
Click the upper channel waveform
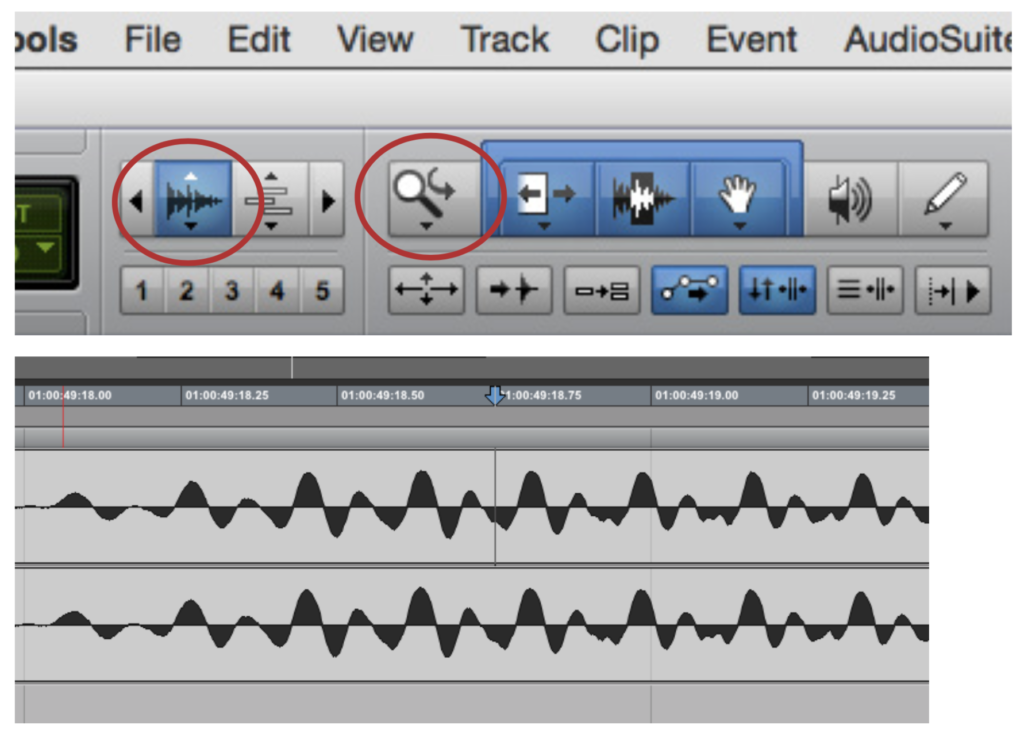click(472, 507)
